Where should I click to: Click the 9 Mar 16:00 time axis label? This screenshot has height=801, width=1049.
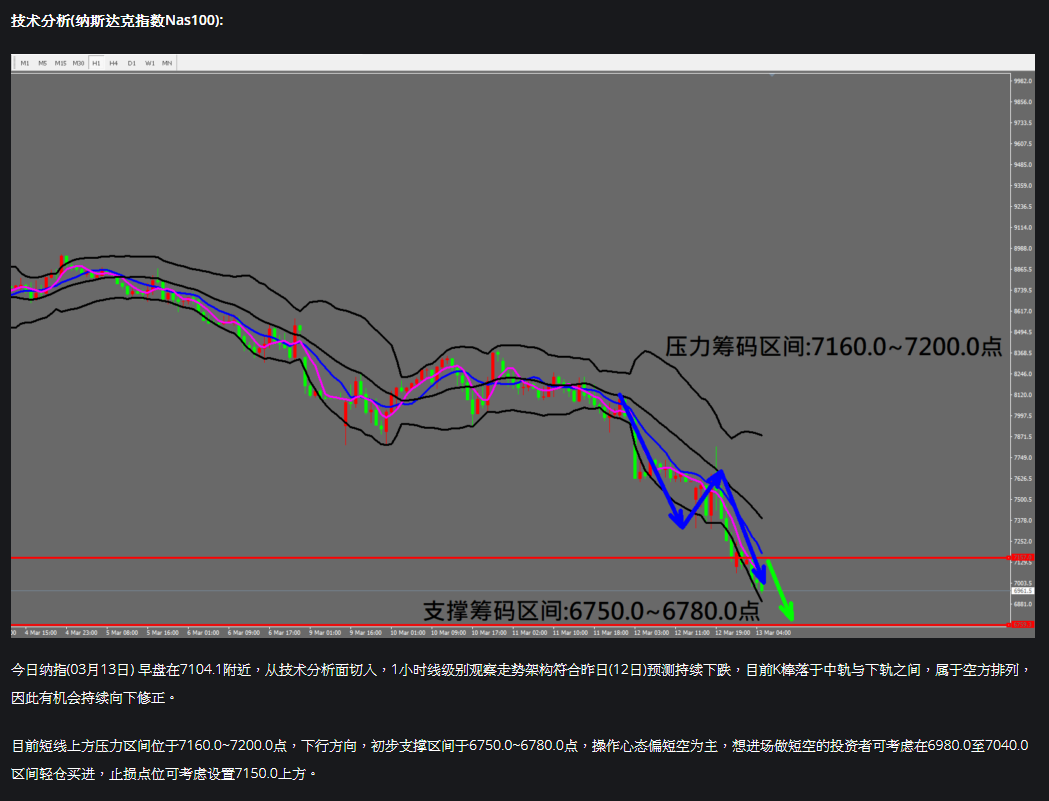[x=367, y=632]
